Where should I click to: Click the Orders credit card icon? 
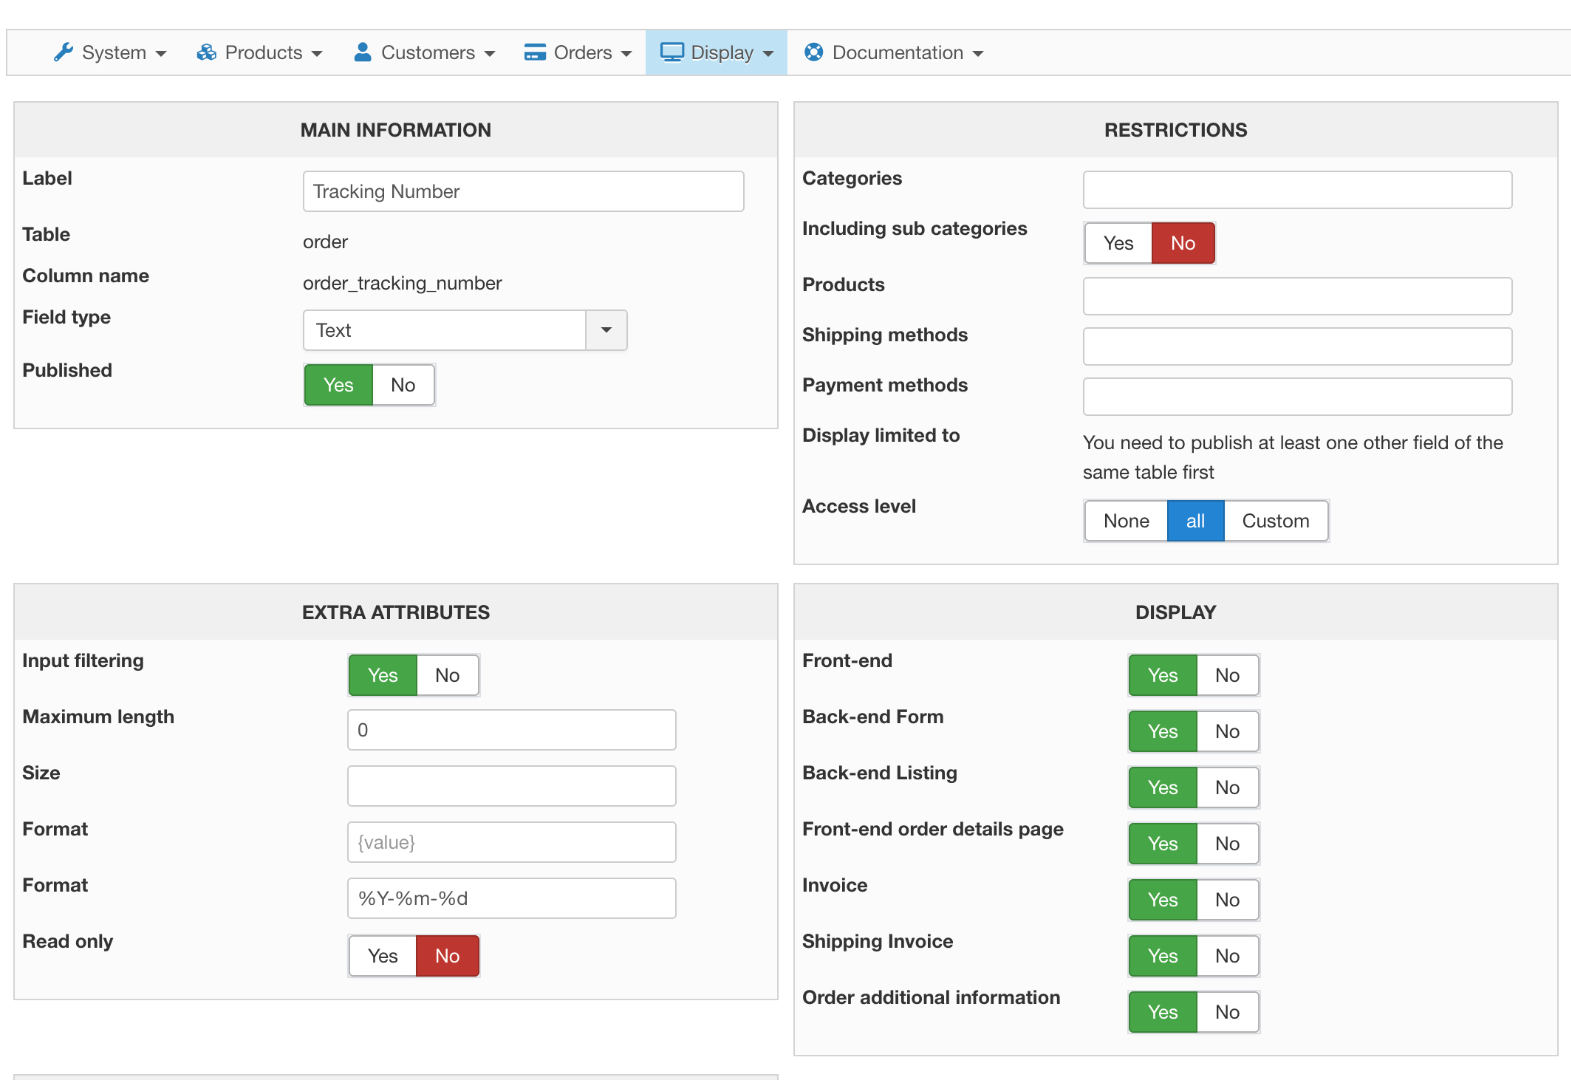535,52
